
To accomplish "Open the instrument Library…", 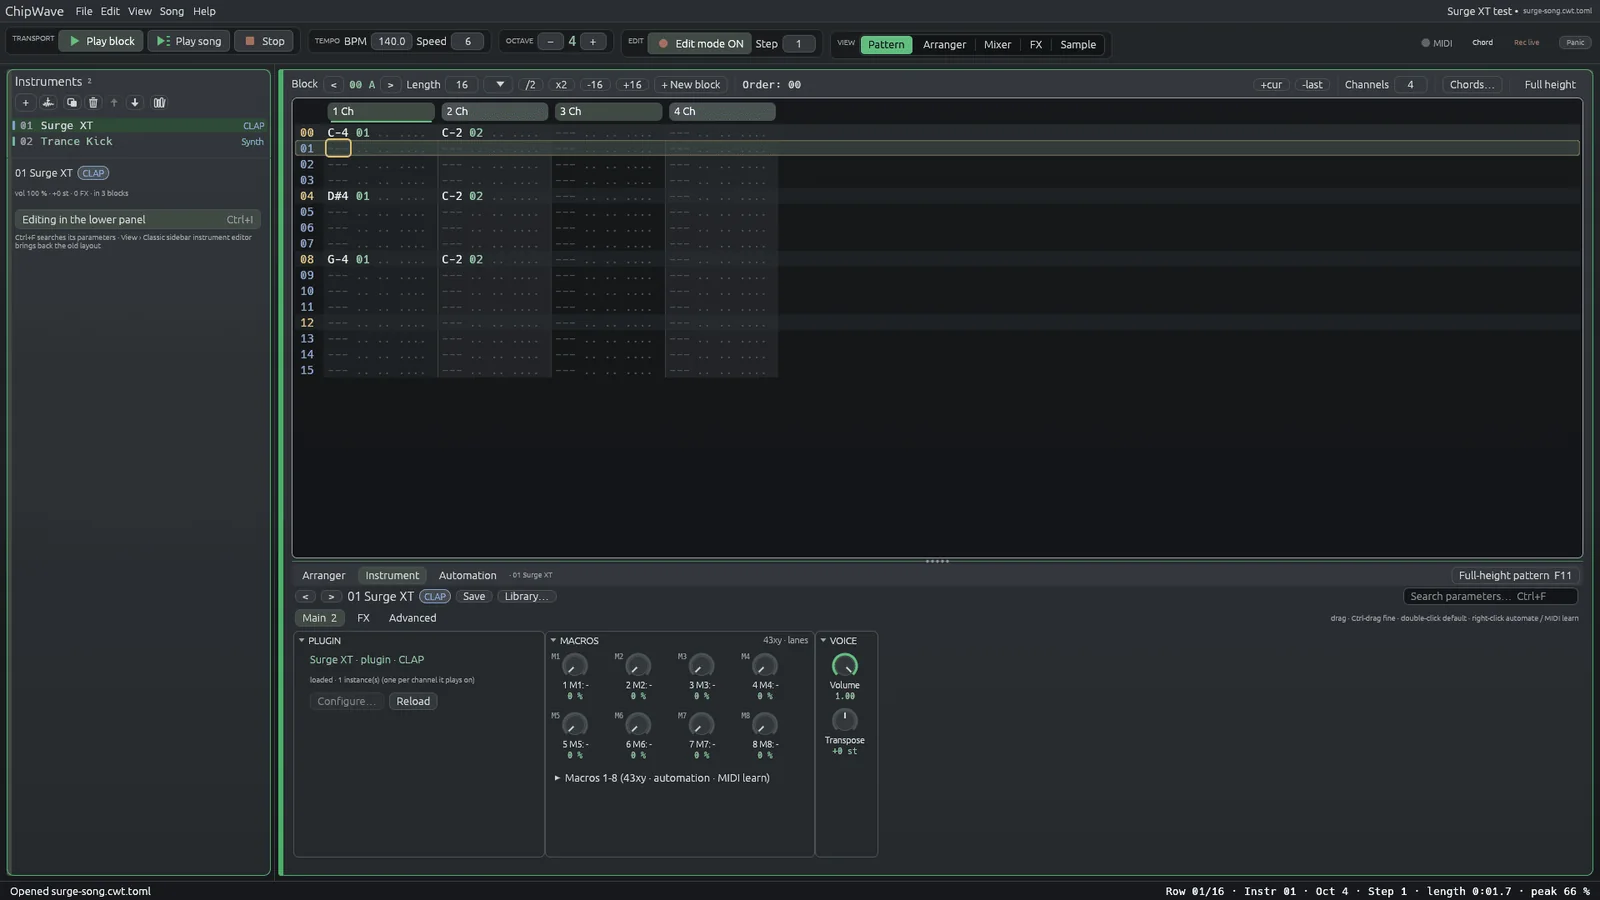I will tap(526, 597).
